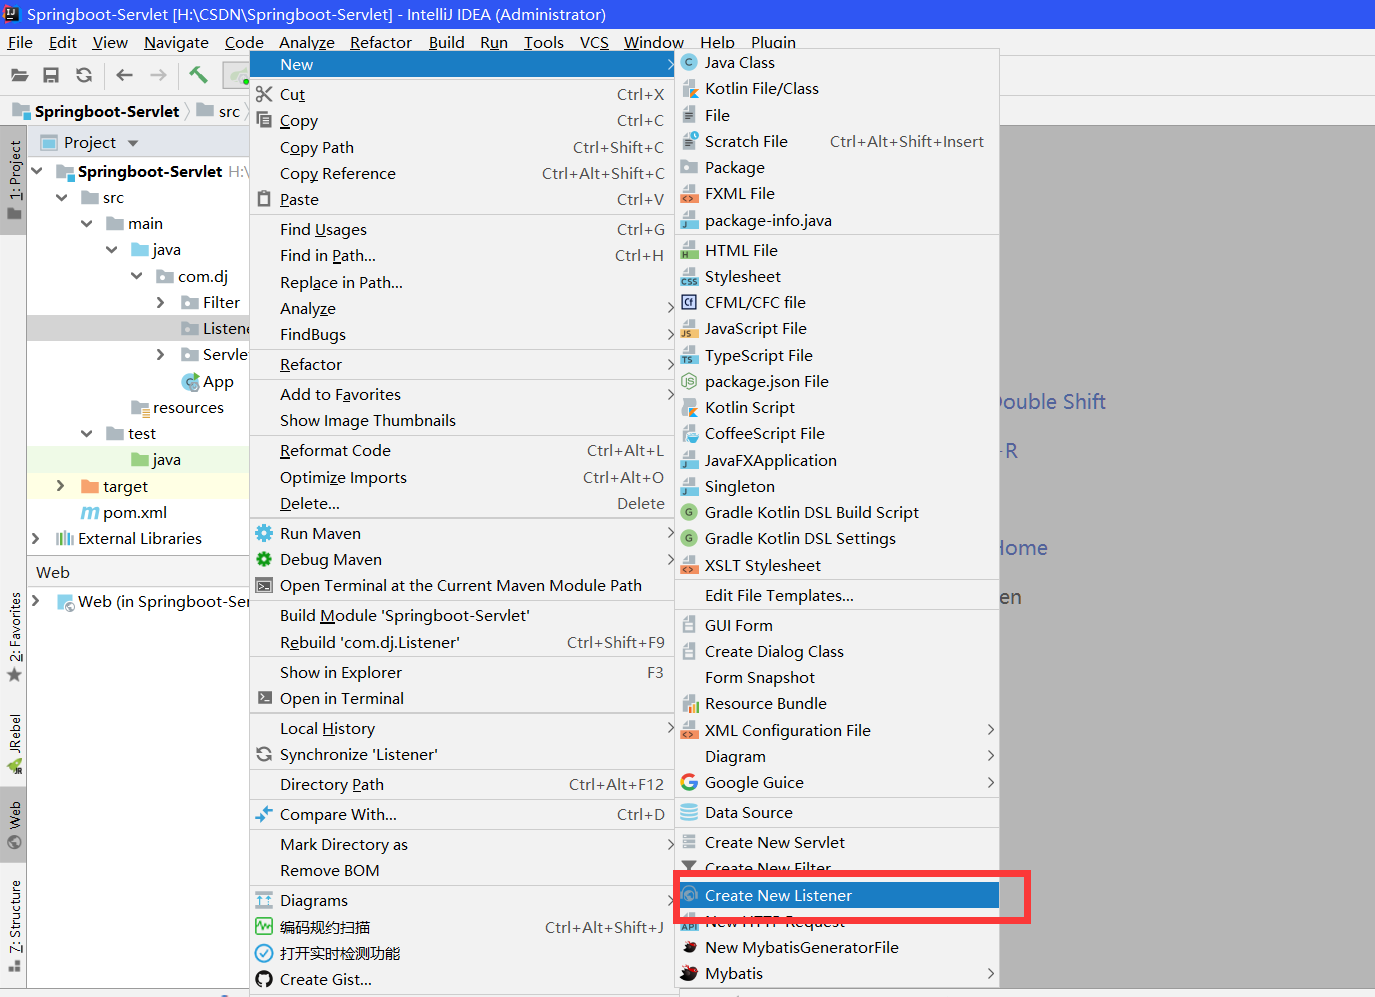Open the Project tool window tab
Screen dimensions: 1375x997
[14, 181]
